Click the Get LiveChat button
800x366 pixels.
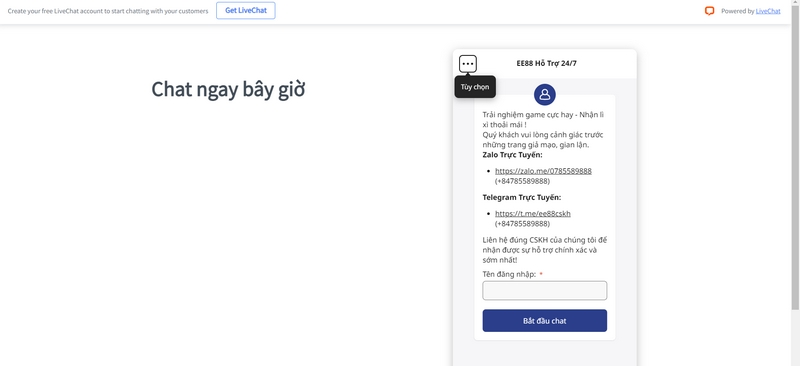(245, 11)
